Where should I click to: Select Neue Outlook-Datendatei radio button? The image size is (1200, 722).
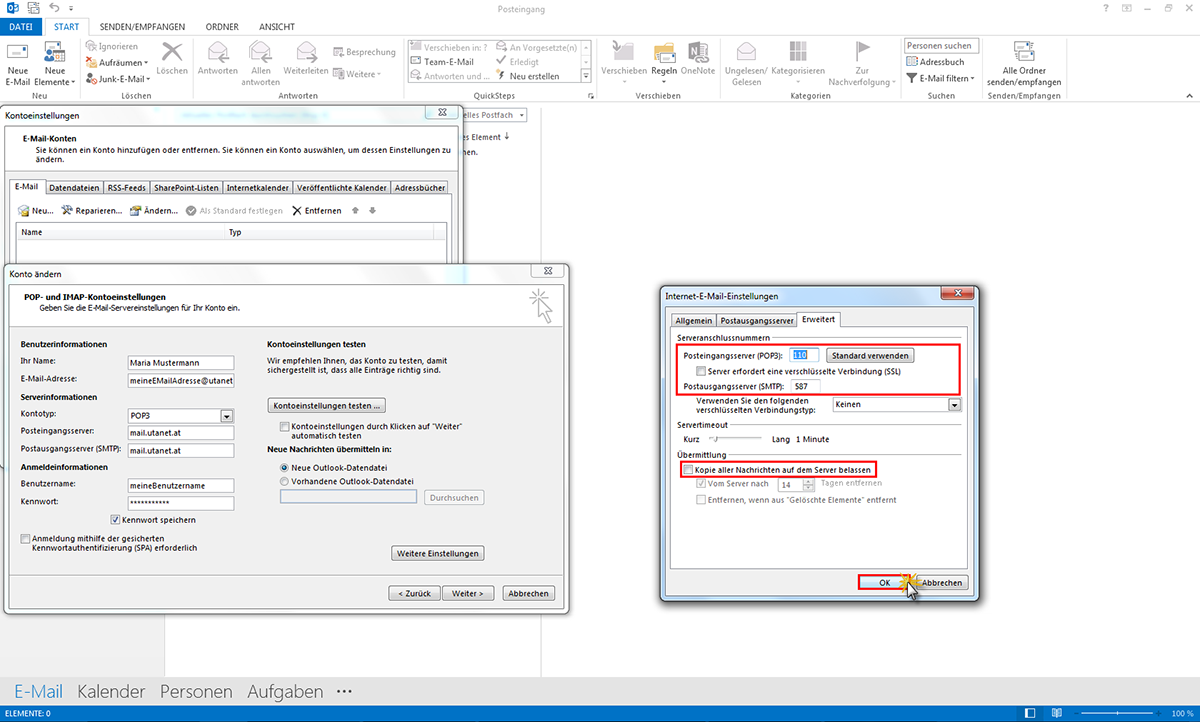pos(285,468)
